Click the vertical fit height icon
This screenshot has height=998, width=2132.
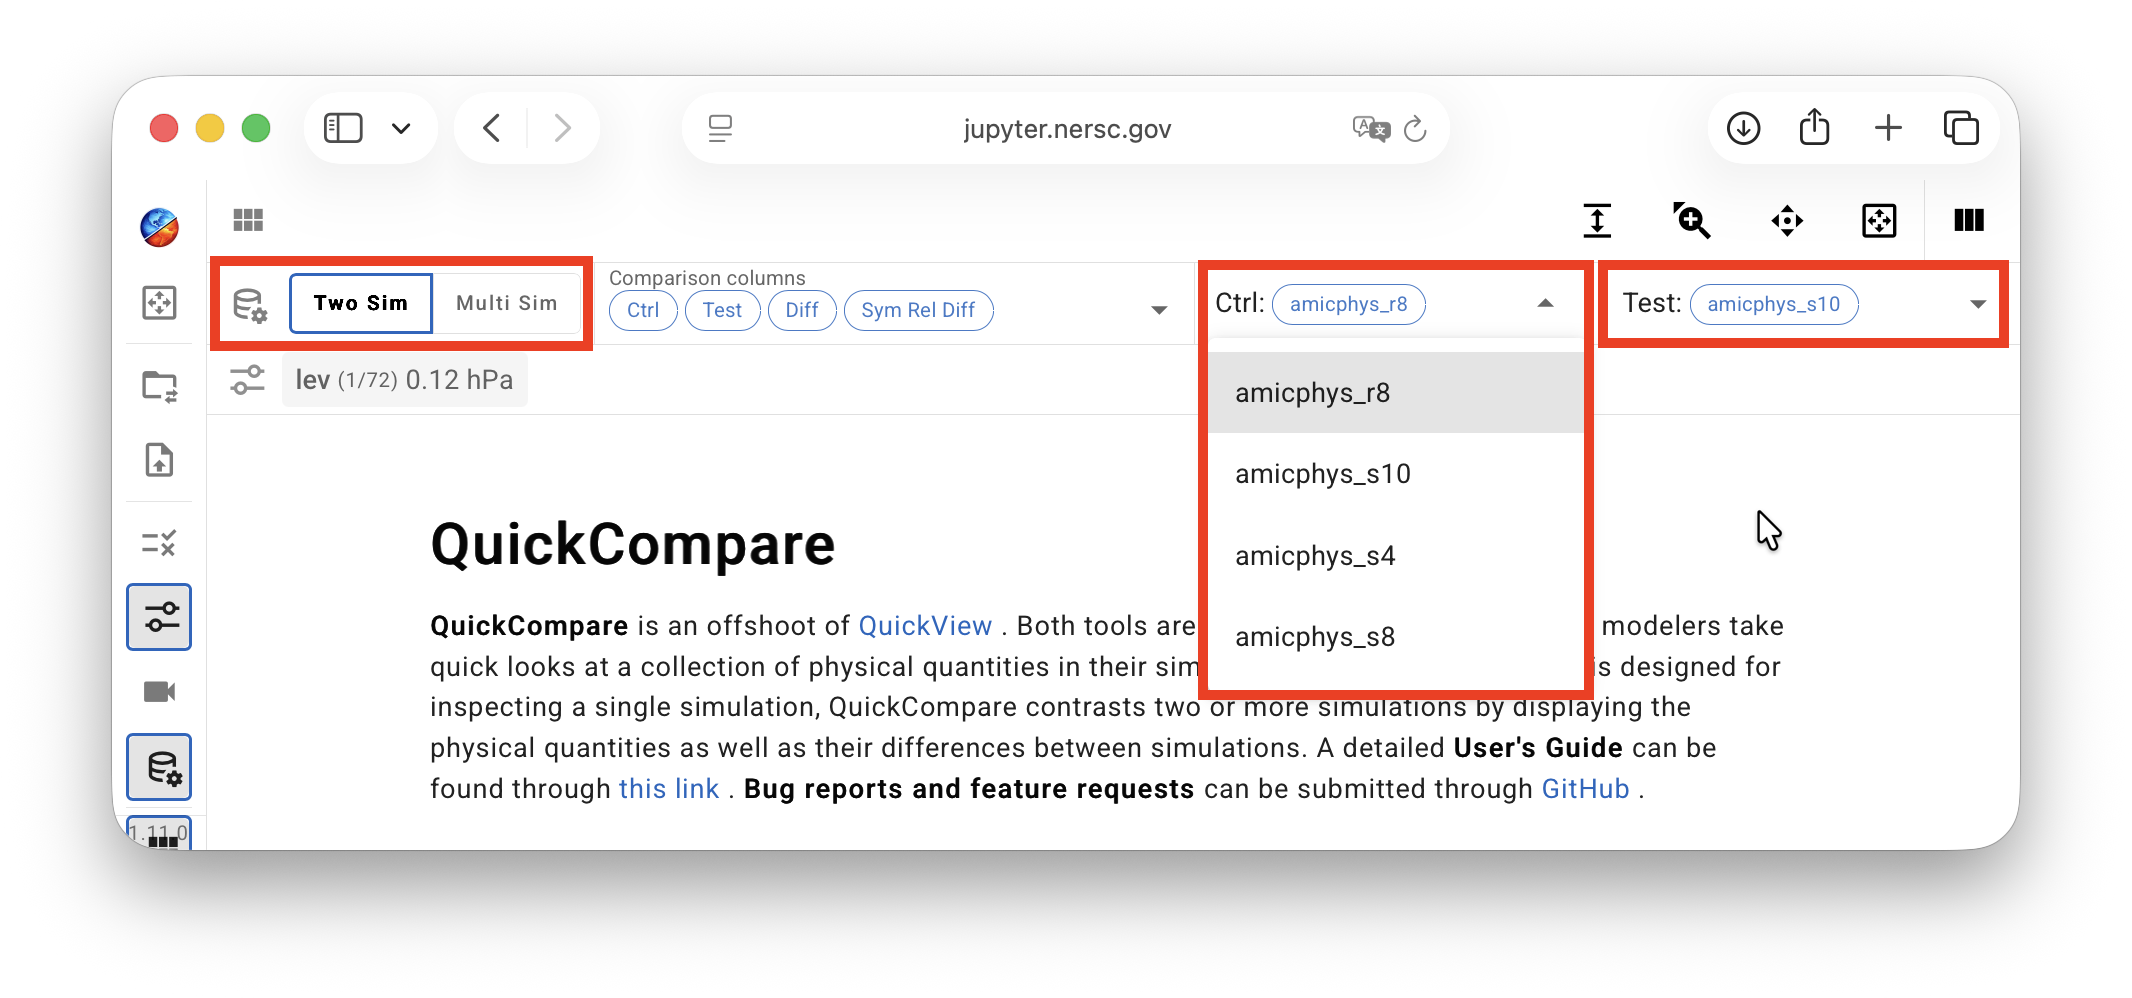(1597, 220)
